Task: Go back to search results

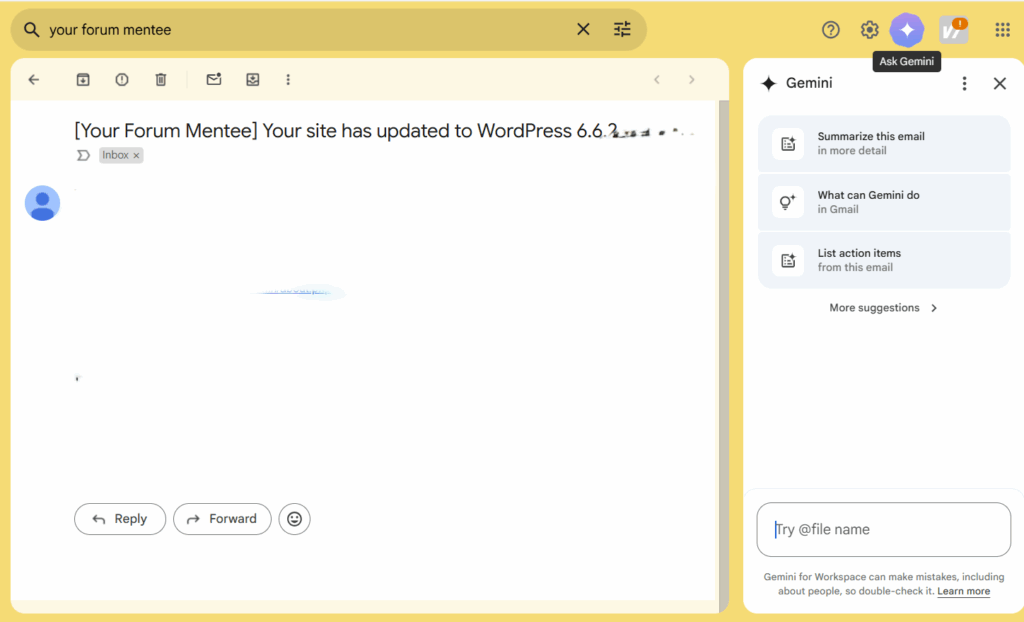Action: 34,80
